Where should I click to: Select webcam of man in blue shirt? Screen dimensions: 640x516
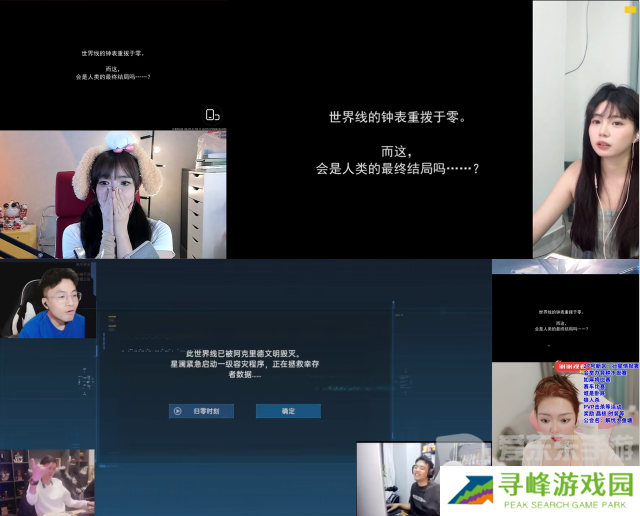(48, 302)
